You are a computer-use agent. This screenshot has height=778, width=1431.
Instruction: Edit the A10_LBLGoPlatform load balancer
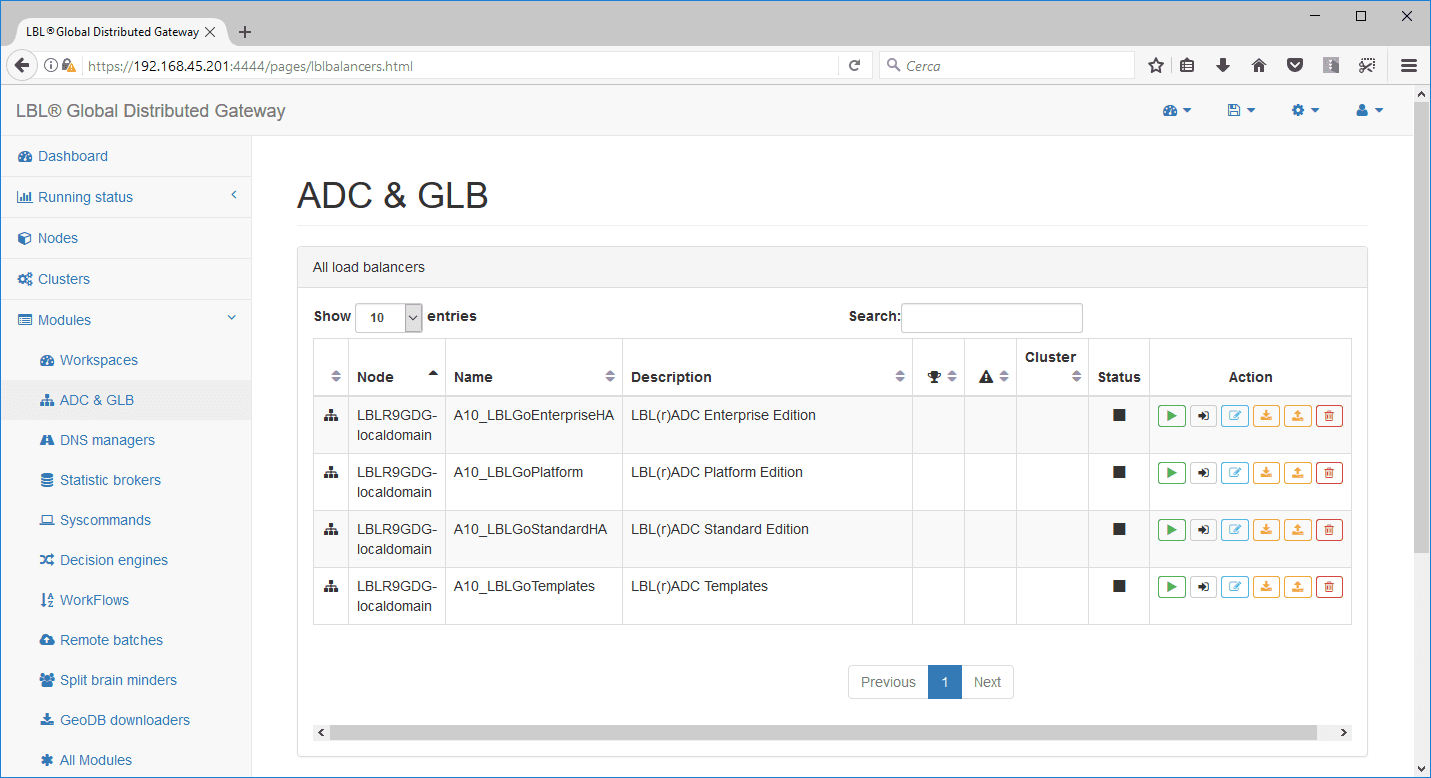(x=1235, y=473)
